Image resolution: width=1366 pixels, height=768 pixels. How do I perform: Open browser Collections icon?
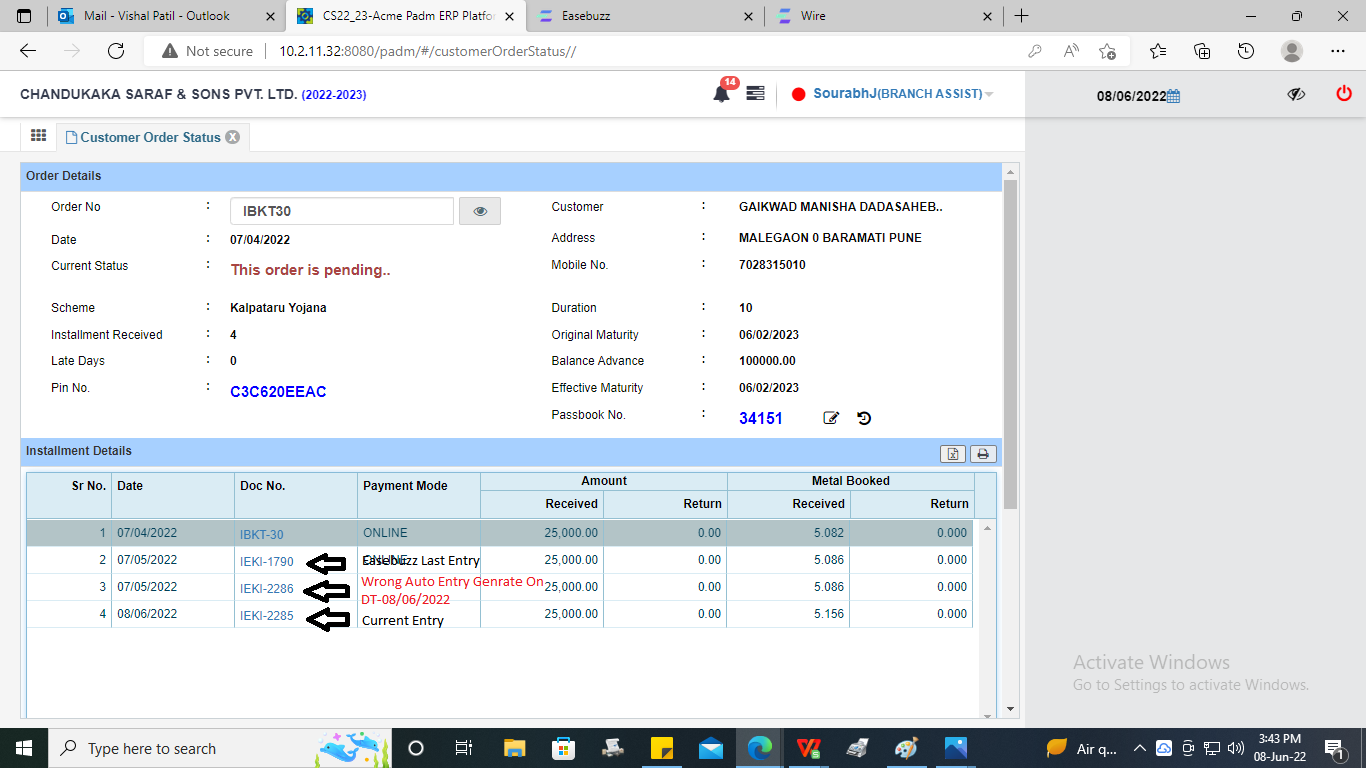1202,51
